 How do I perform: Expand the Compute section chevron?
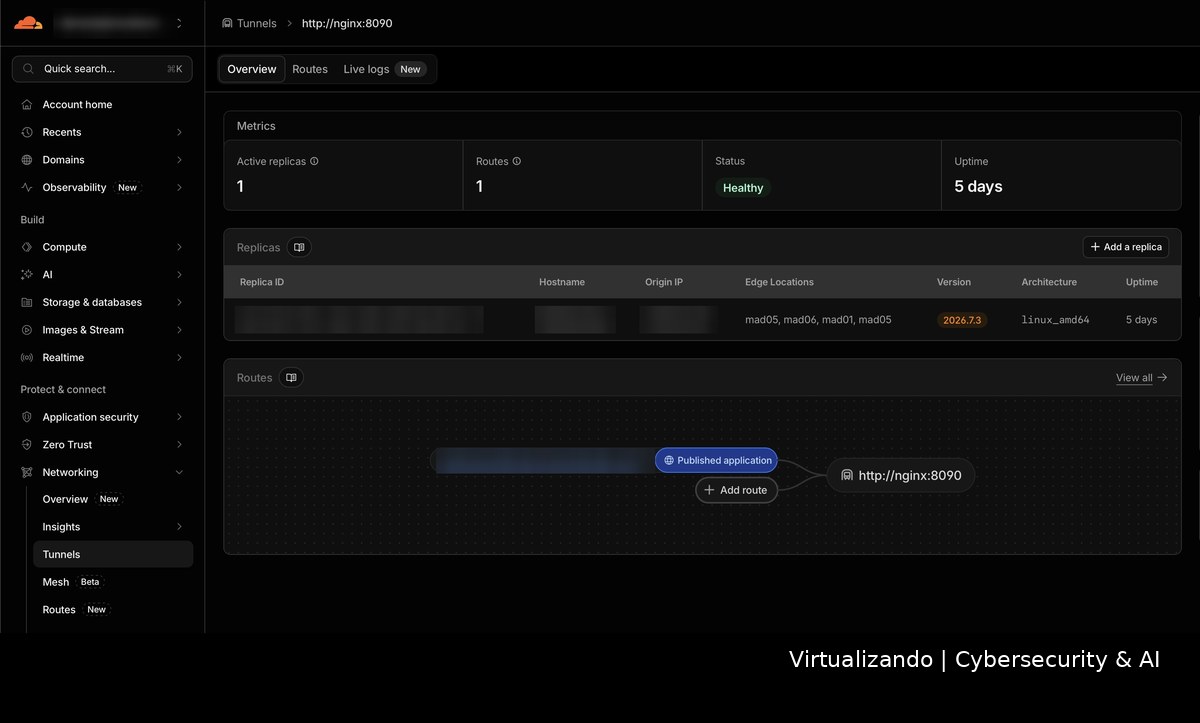(179, 247)
